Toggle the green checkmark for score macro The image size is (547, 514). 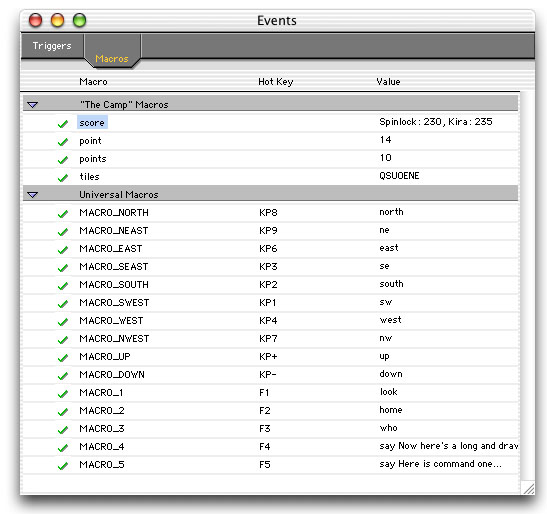(63, 124)
